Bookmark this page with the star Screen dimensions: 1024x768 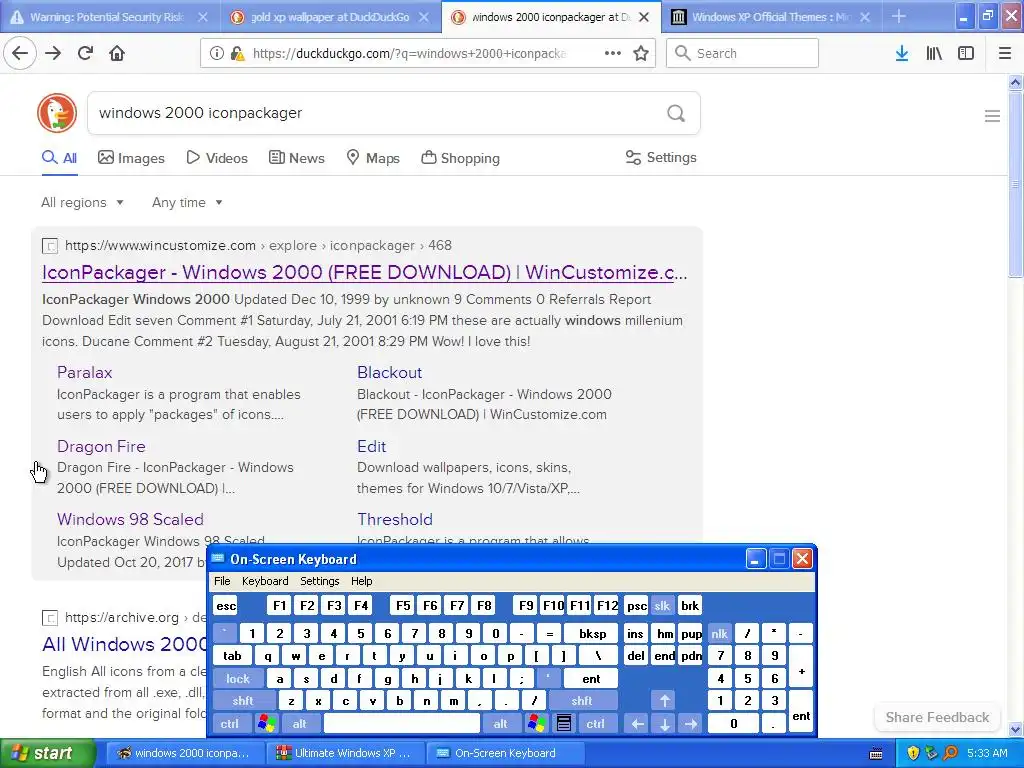tap(641, 54)
